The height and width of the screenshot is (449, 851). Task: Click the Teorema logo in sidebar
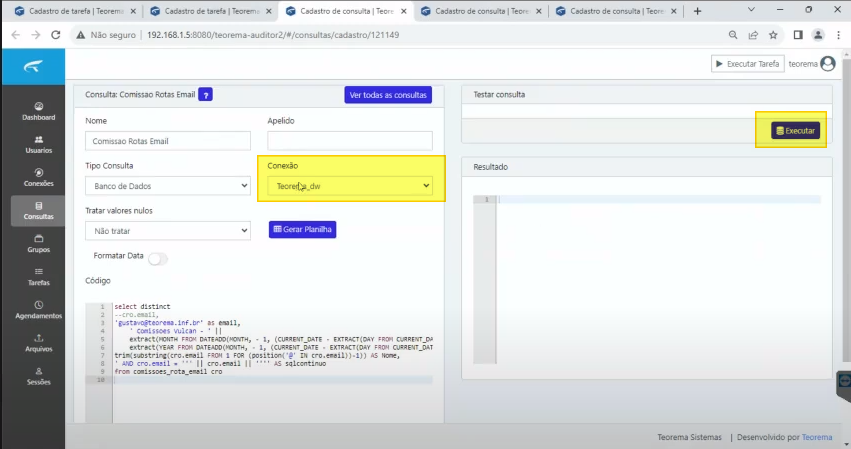pos(33,66)
